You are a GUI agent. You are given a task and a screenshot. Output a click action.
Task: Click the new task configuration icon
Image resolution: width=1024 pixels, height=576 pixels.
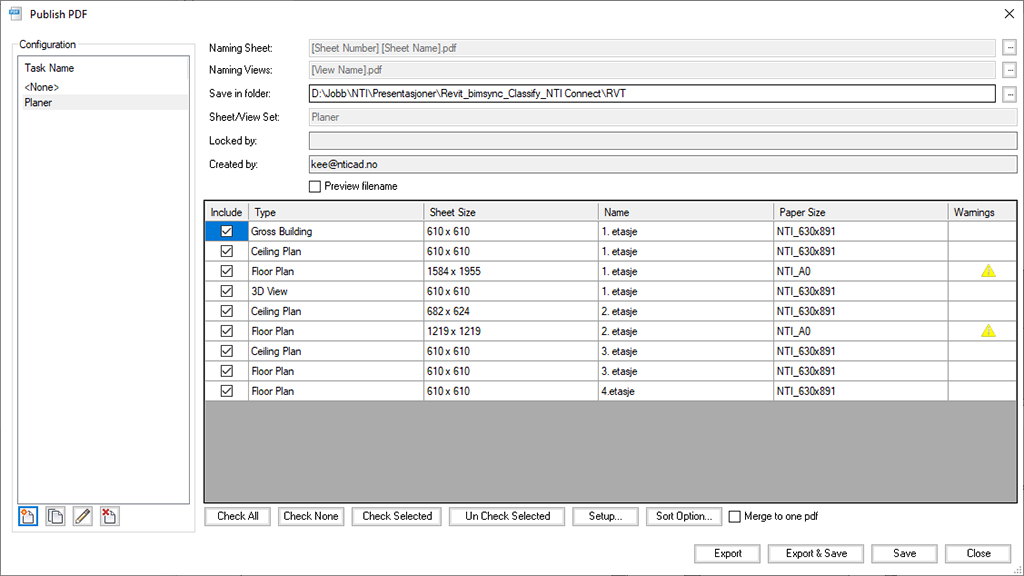(x=28, y=516)
